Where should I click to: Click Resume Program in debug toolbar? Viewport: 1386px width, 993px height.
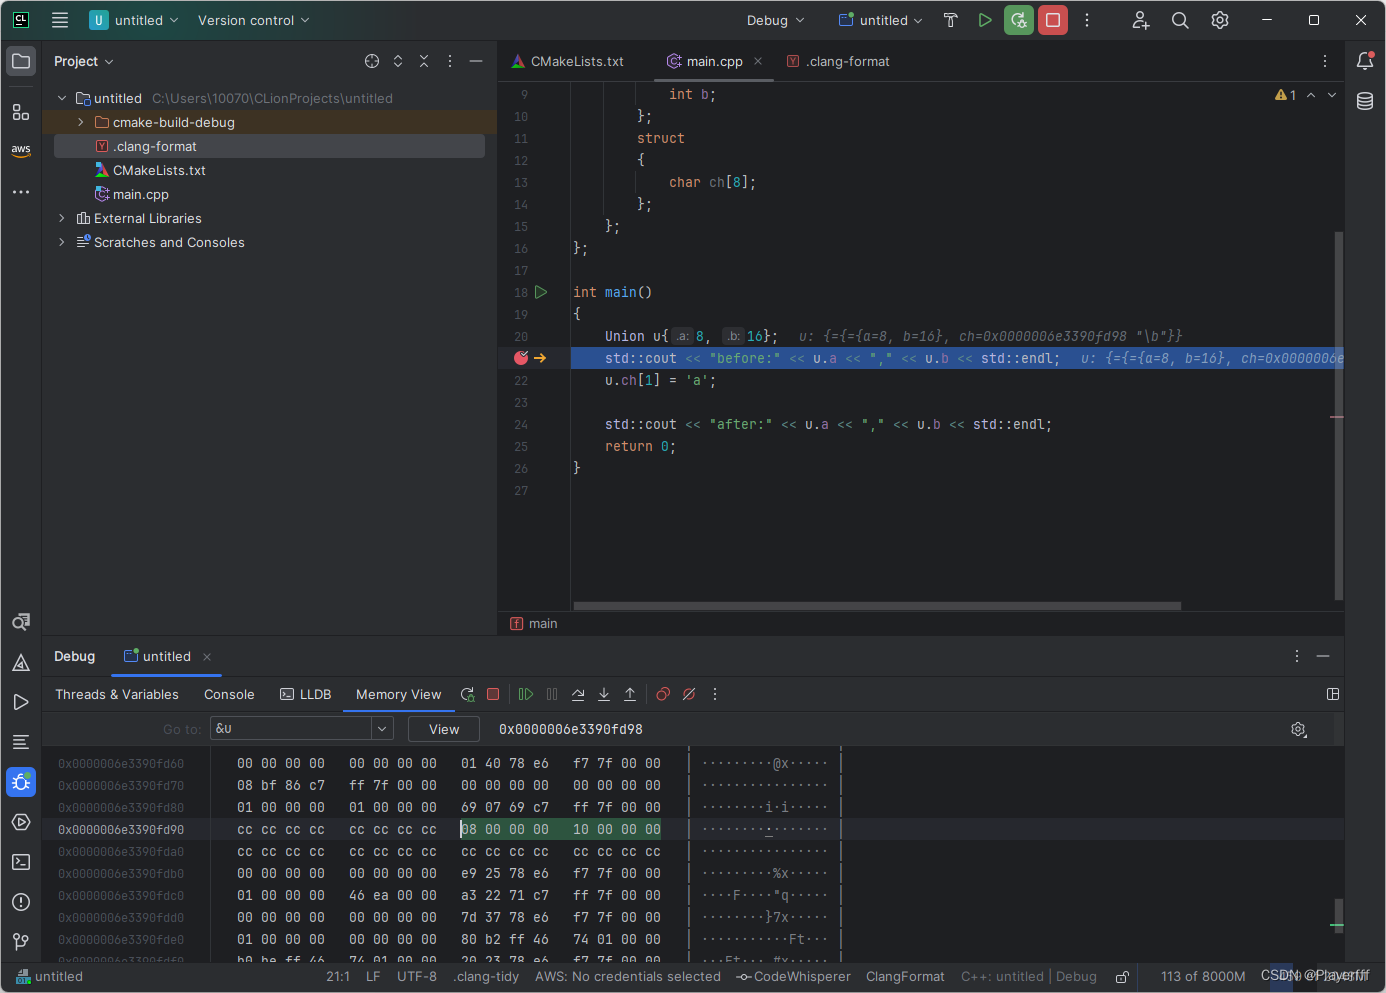pos(526,694)
